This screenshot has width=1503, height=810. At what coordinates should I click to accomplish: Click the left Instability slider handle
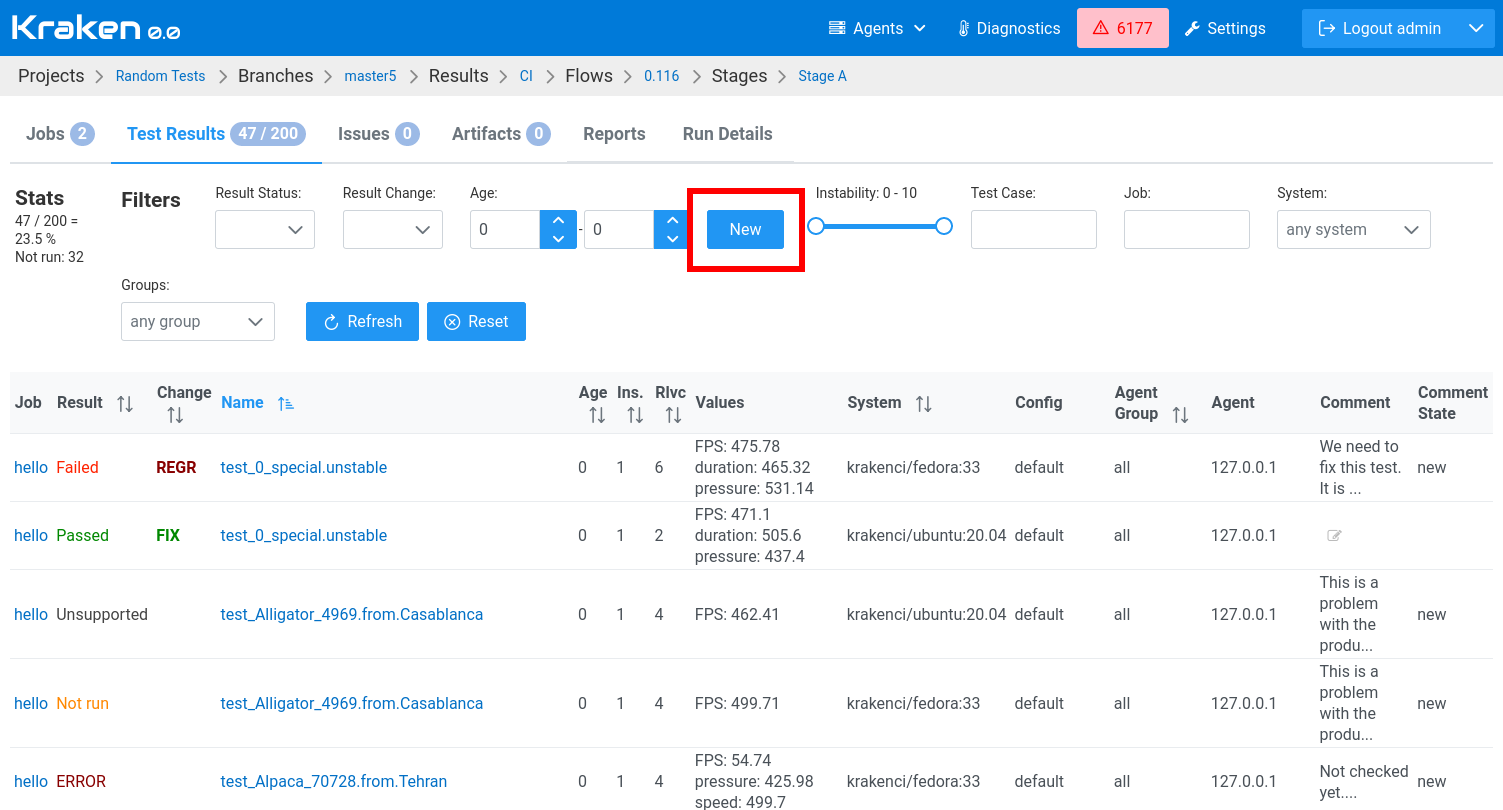[816, 226]
